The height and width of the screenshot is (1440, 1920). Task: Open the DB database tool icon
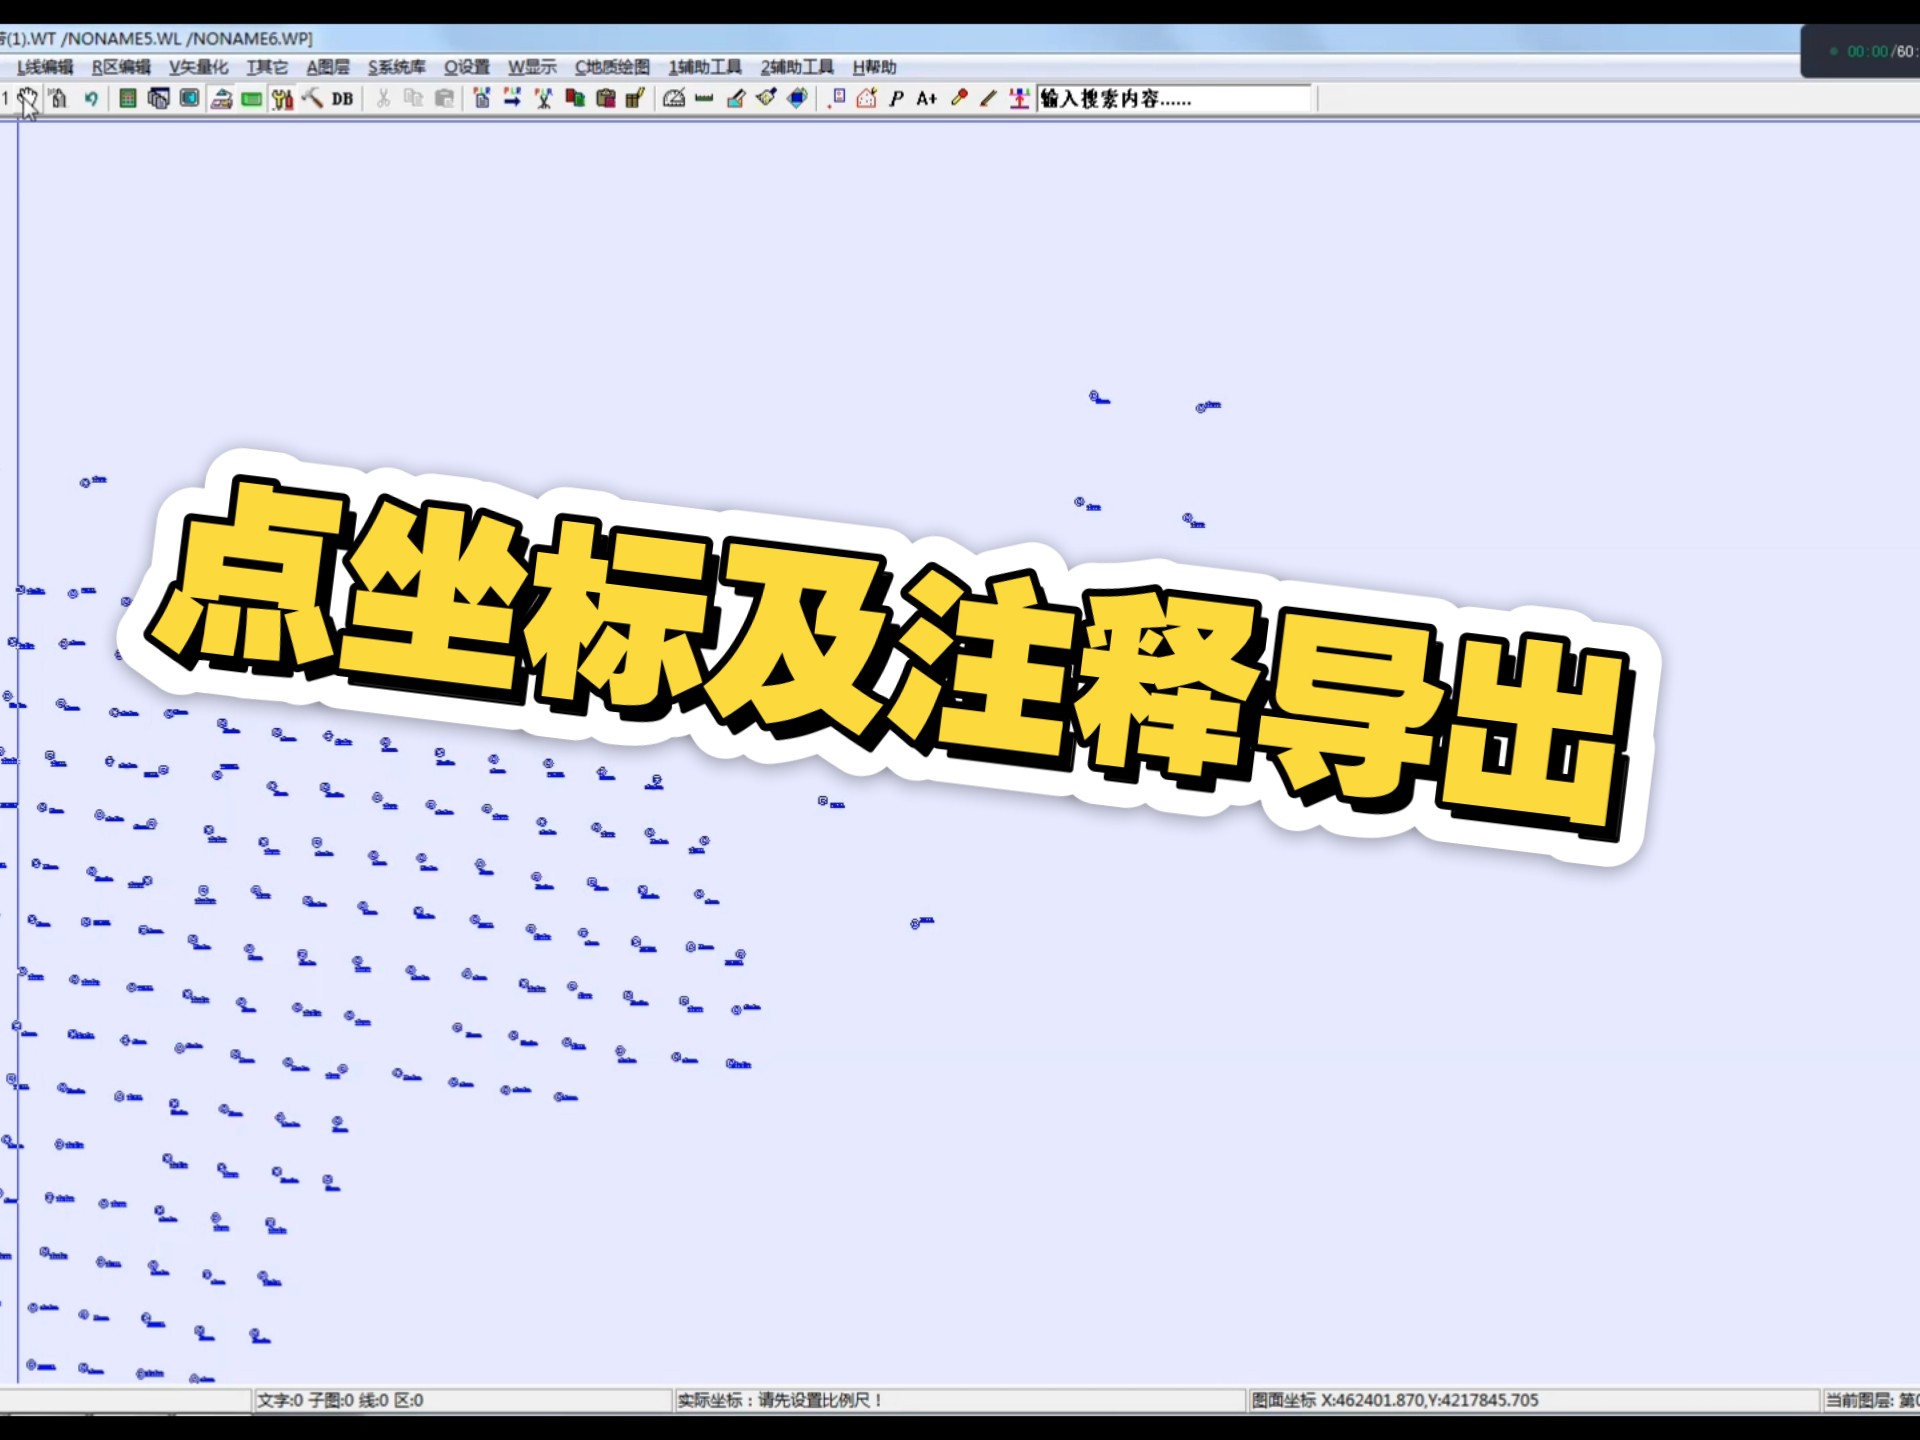pos(341,99)
